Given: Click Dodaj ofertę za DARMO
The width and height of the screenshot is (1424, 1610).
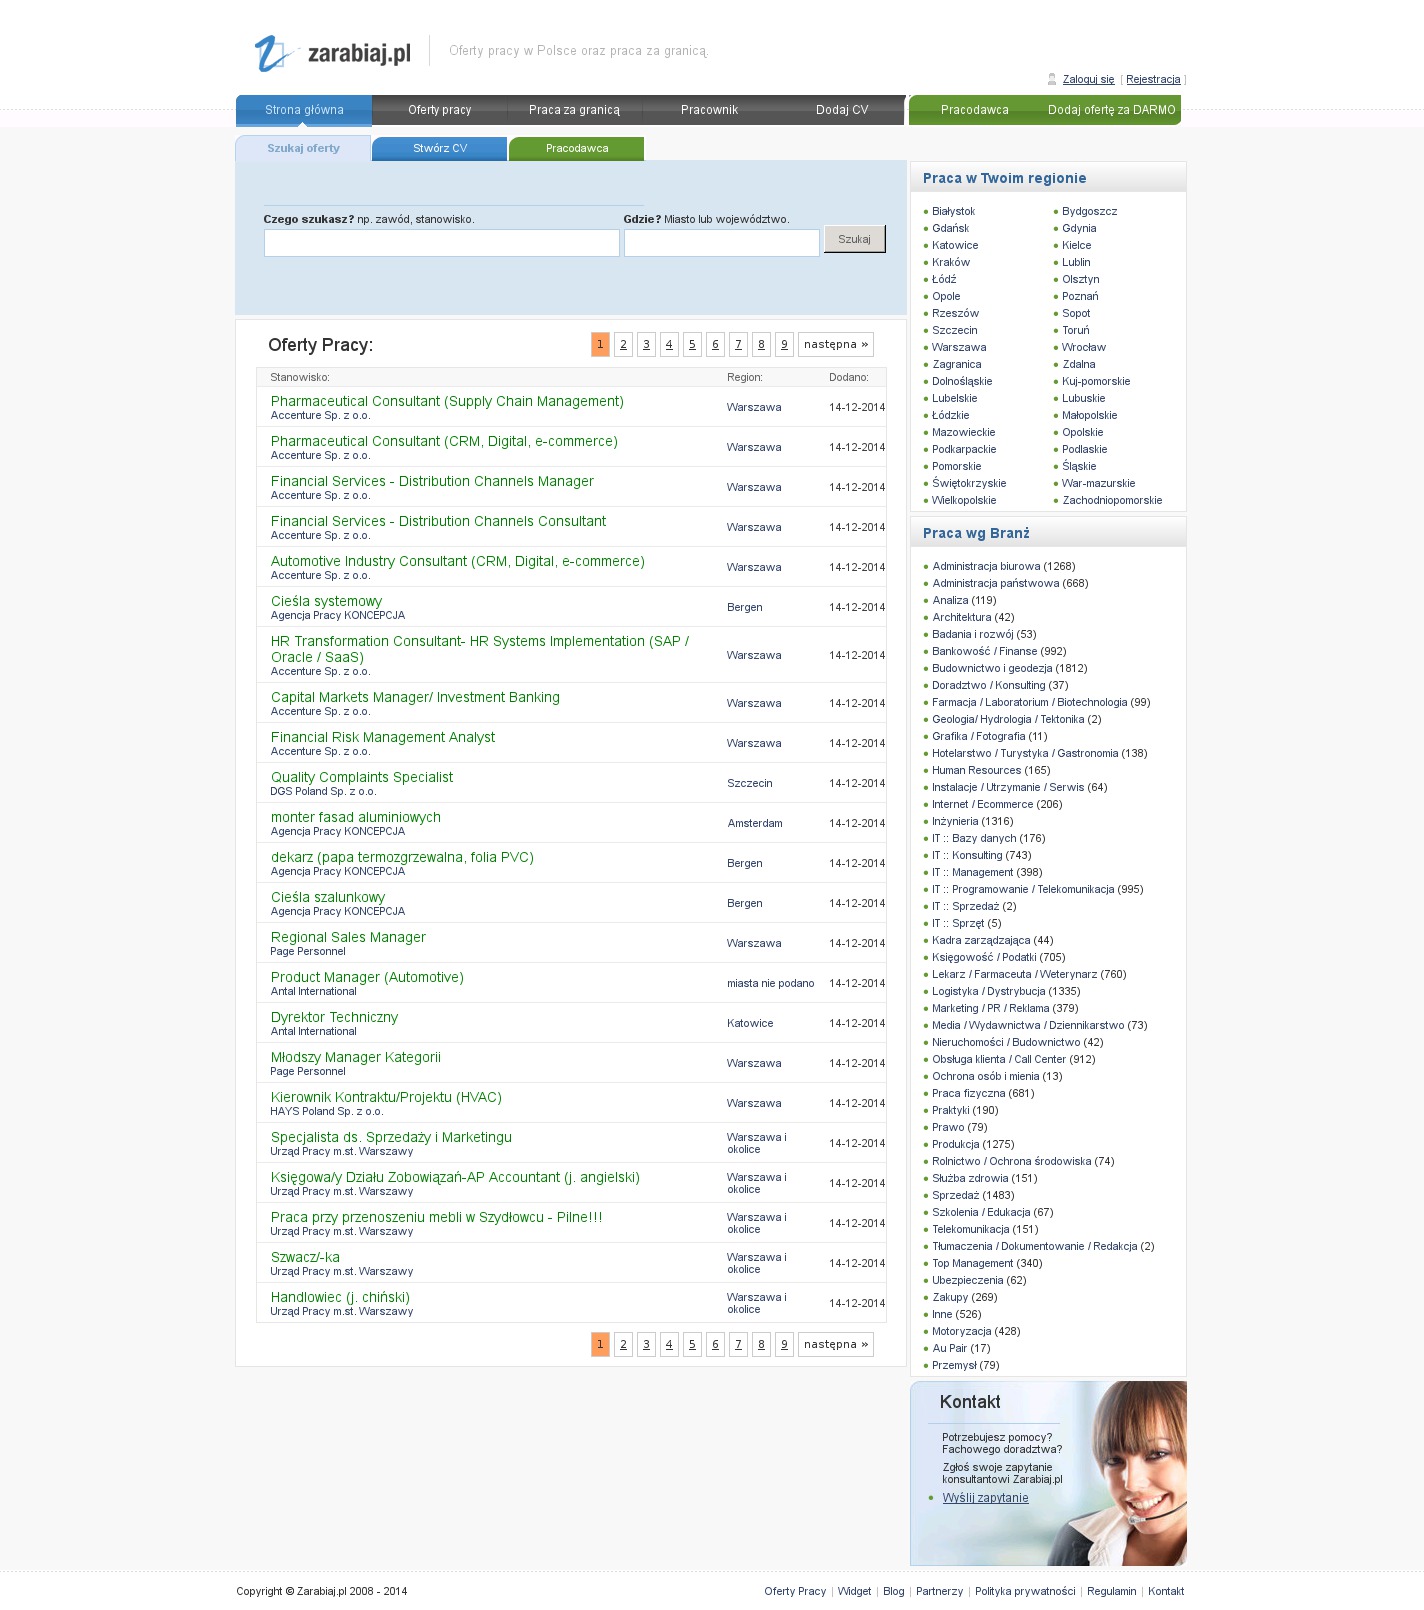Looking at the screenshot, I should (x=1112, y=110).
